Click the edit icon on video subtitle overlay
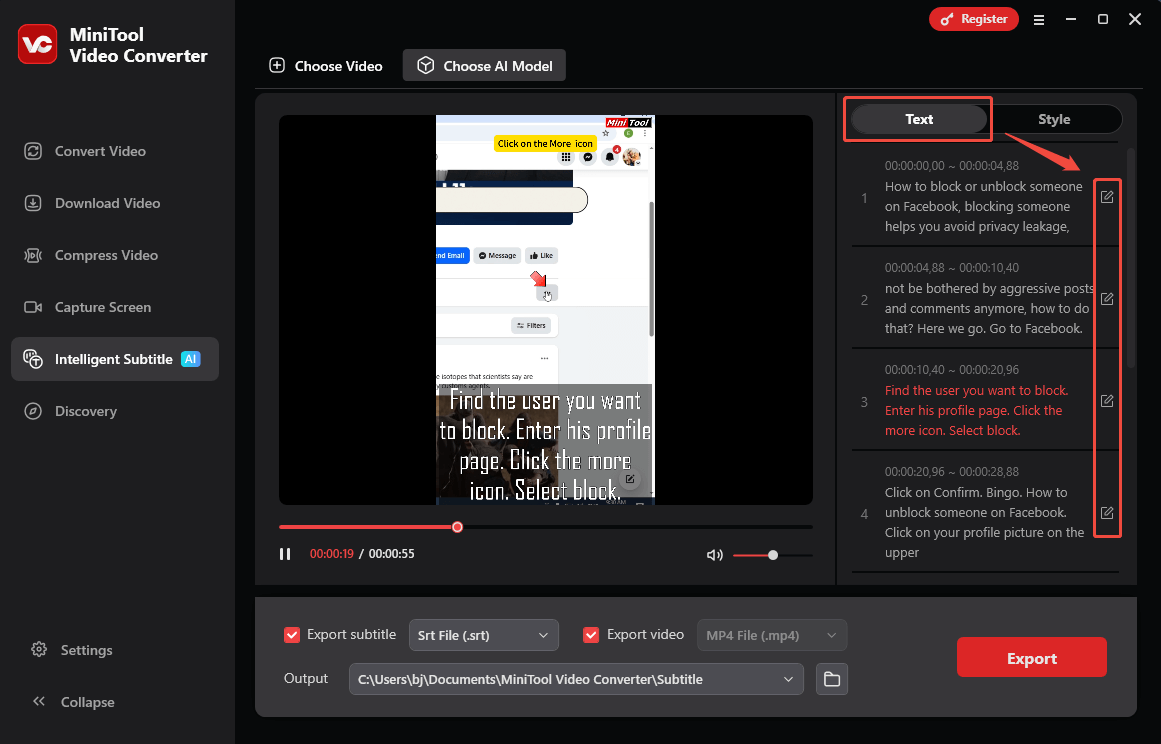The height and width of the screenshot is (744, 1161). pos(630,479)
